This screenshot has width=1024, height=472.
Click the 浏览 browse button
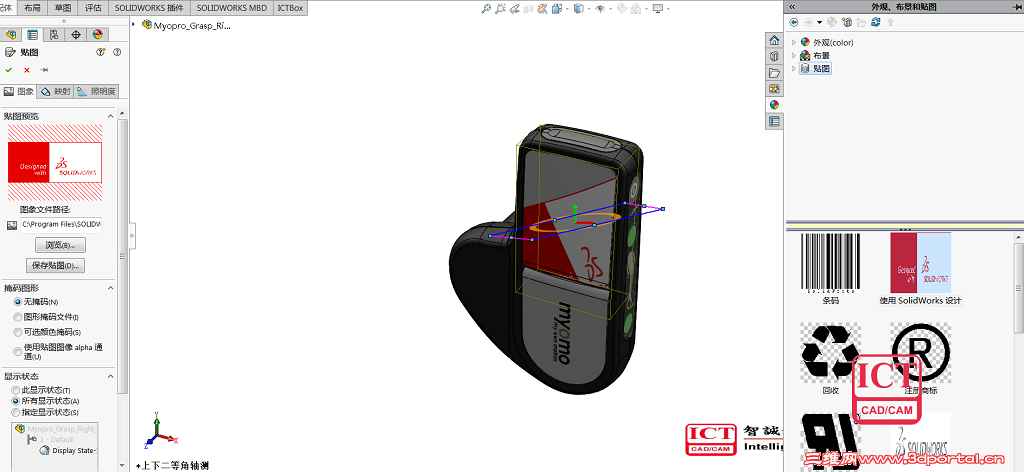click(x=60, y=245)
